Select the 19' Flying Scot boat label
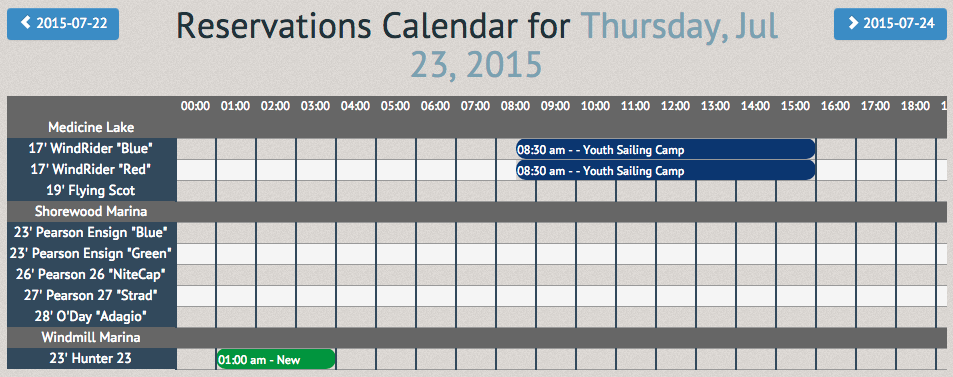Screen dimensions: 953x377 pos(91,190)
